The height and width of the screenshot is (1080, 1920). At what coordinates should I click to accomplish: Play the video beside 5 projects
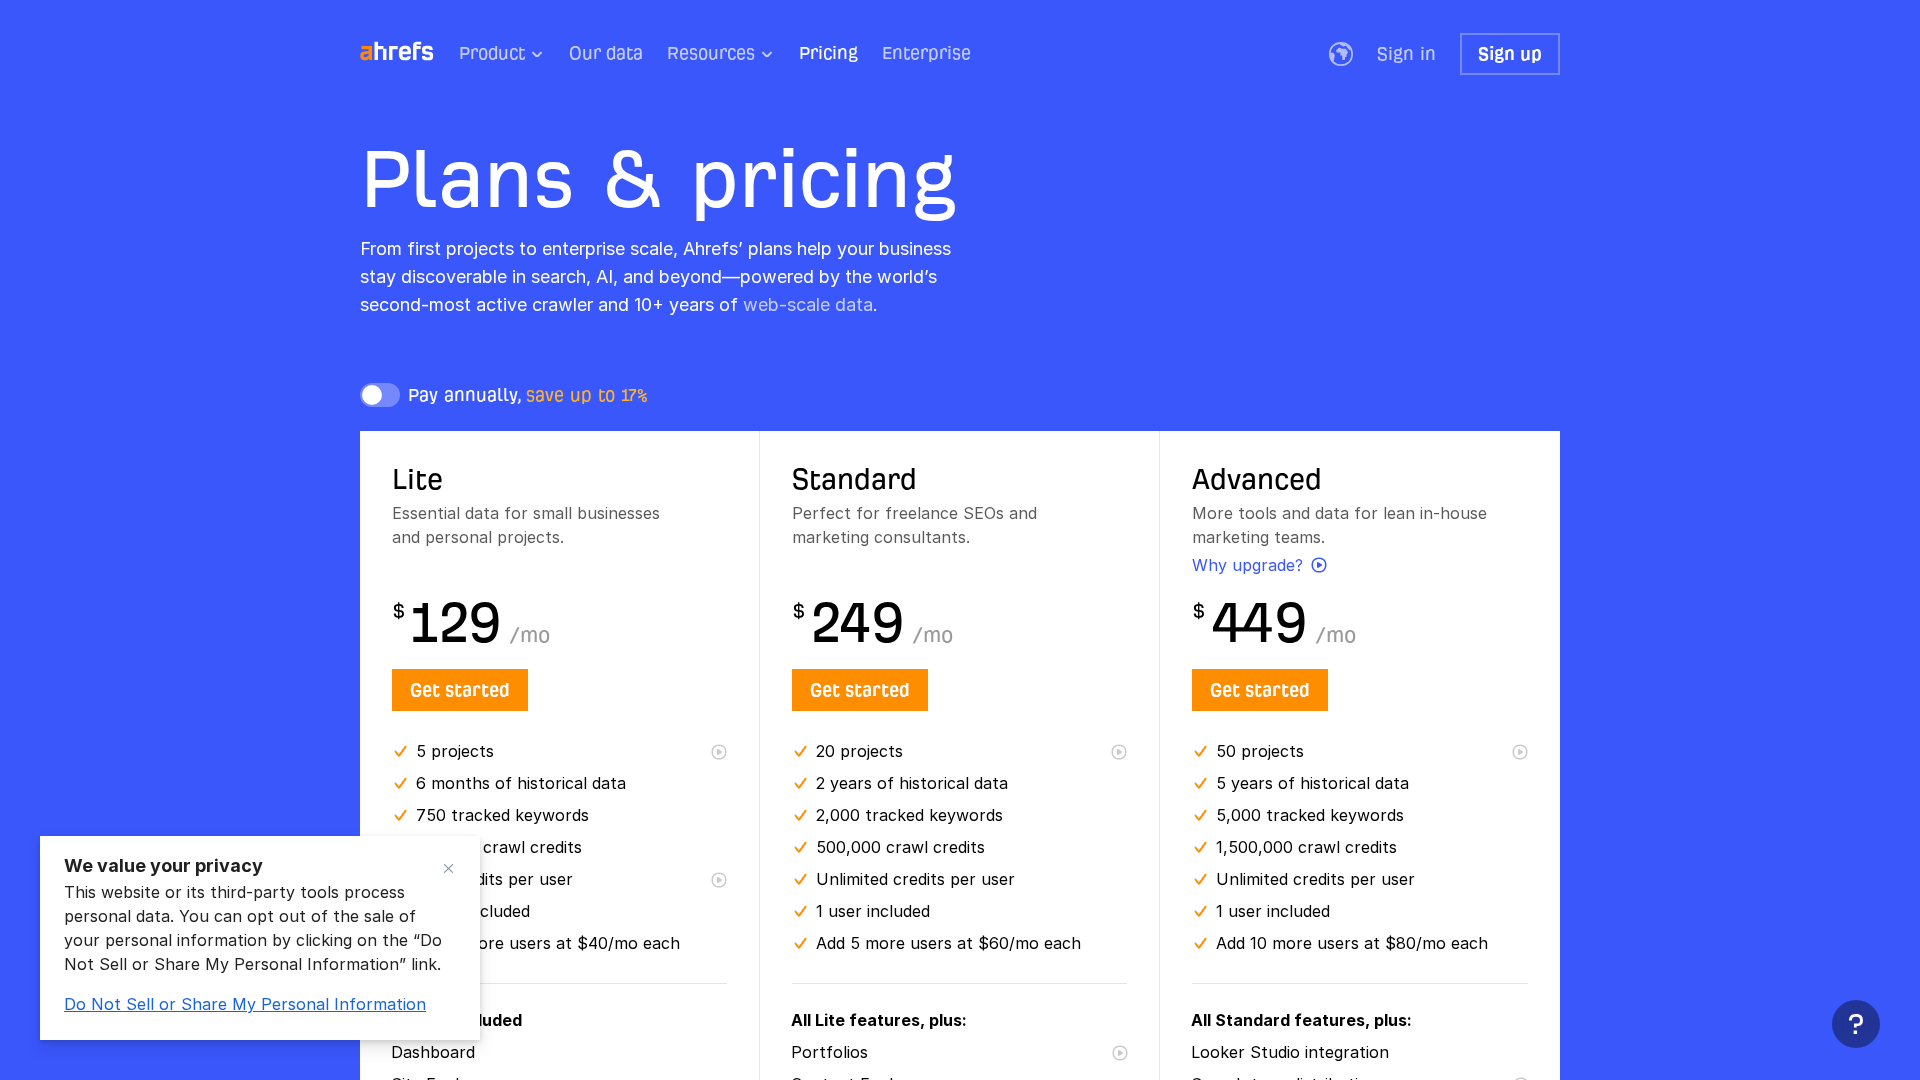click(x=719, y=752)
